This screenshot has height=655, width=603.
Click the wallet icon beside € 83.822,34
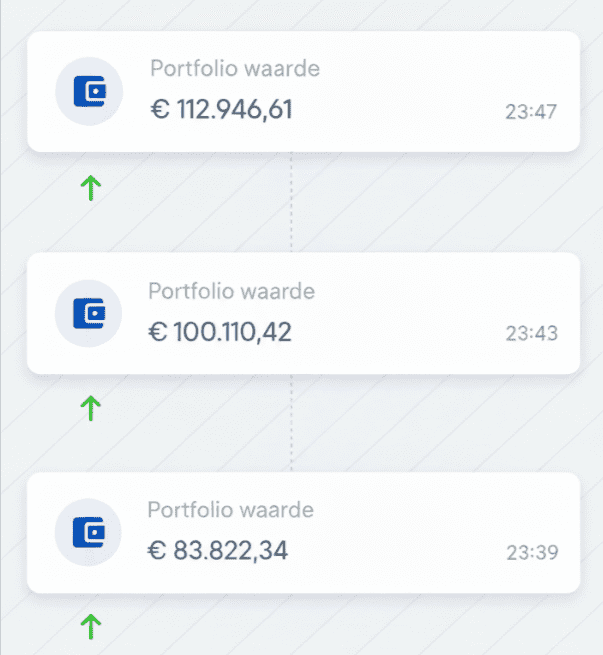click(x=88, y=533)
